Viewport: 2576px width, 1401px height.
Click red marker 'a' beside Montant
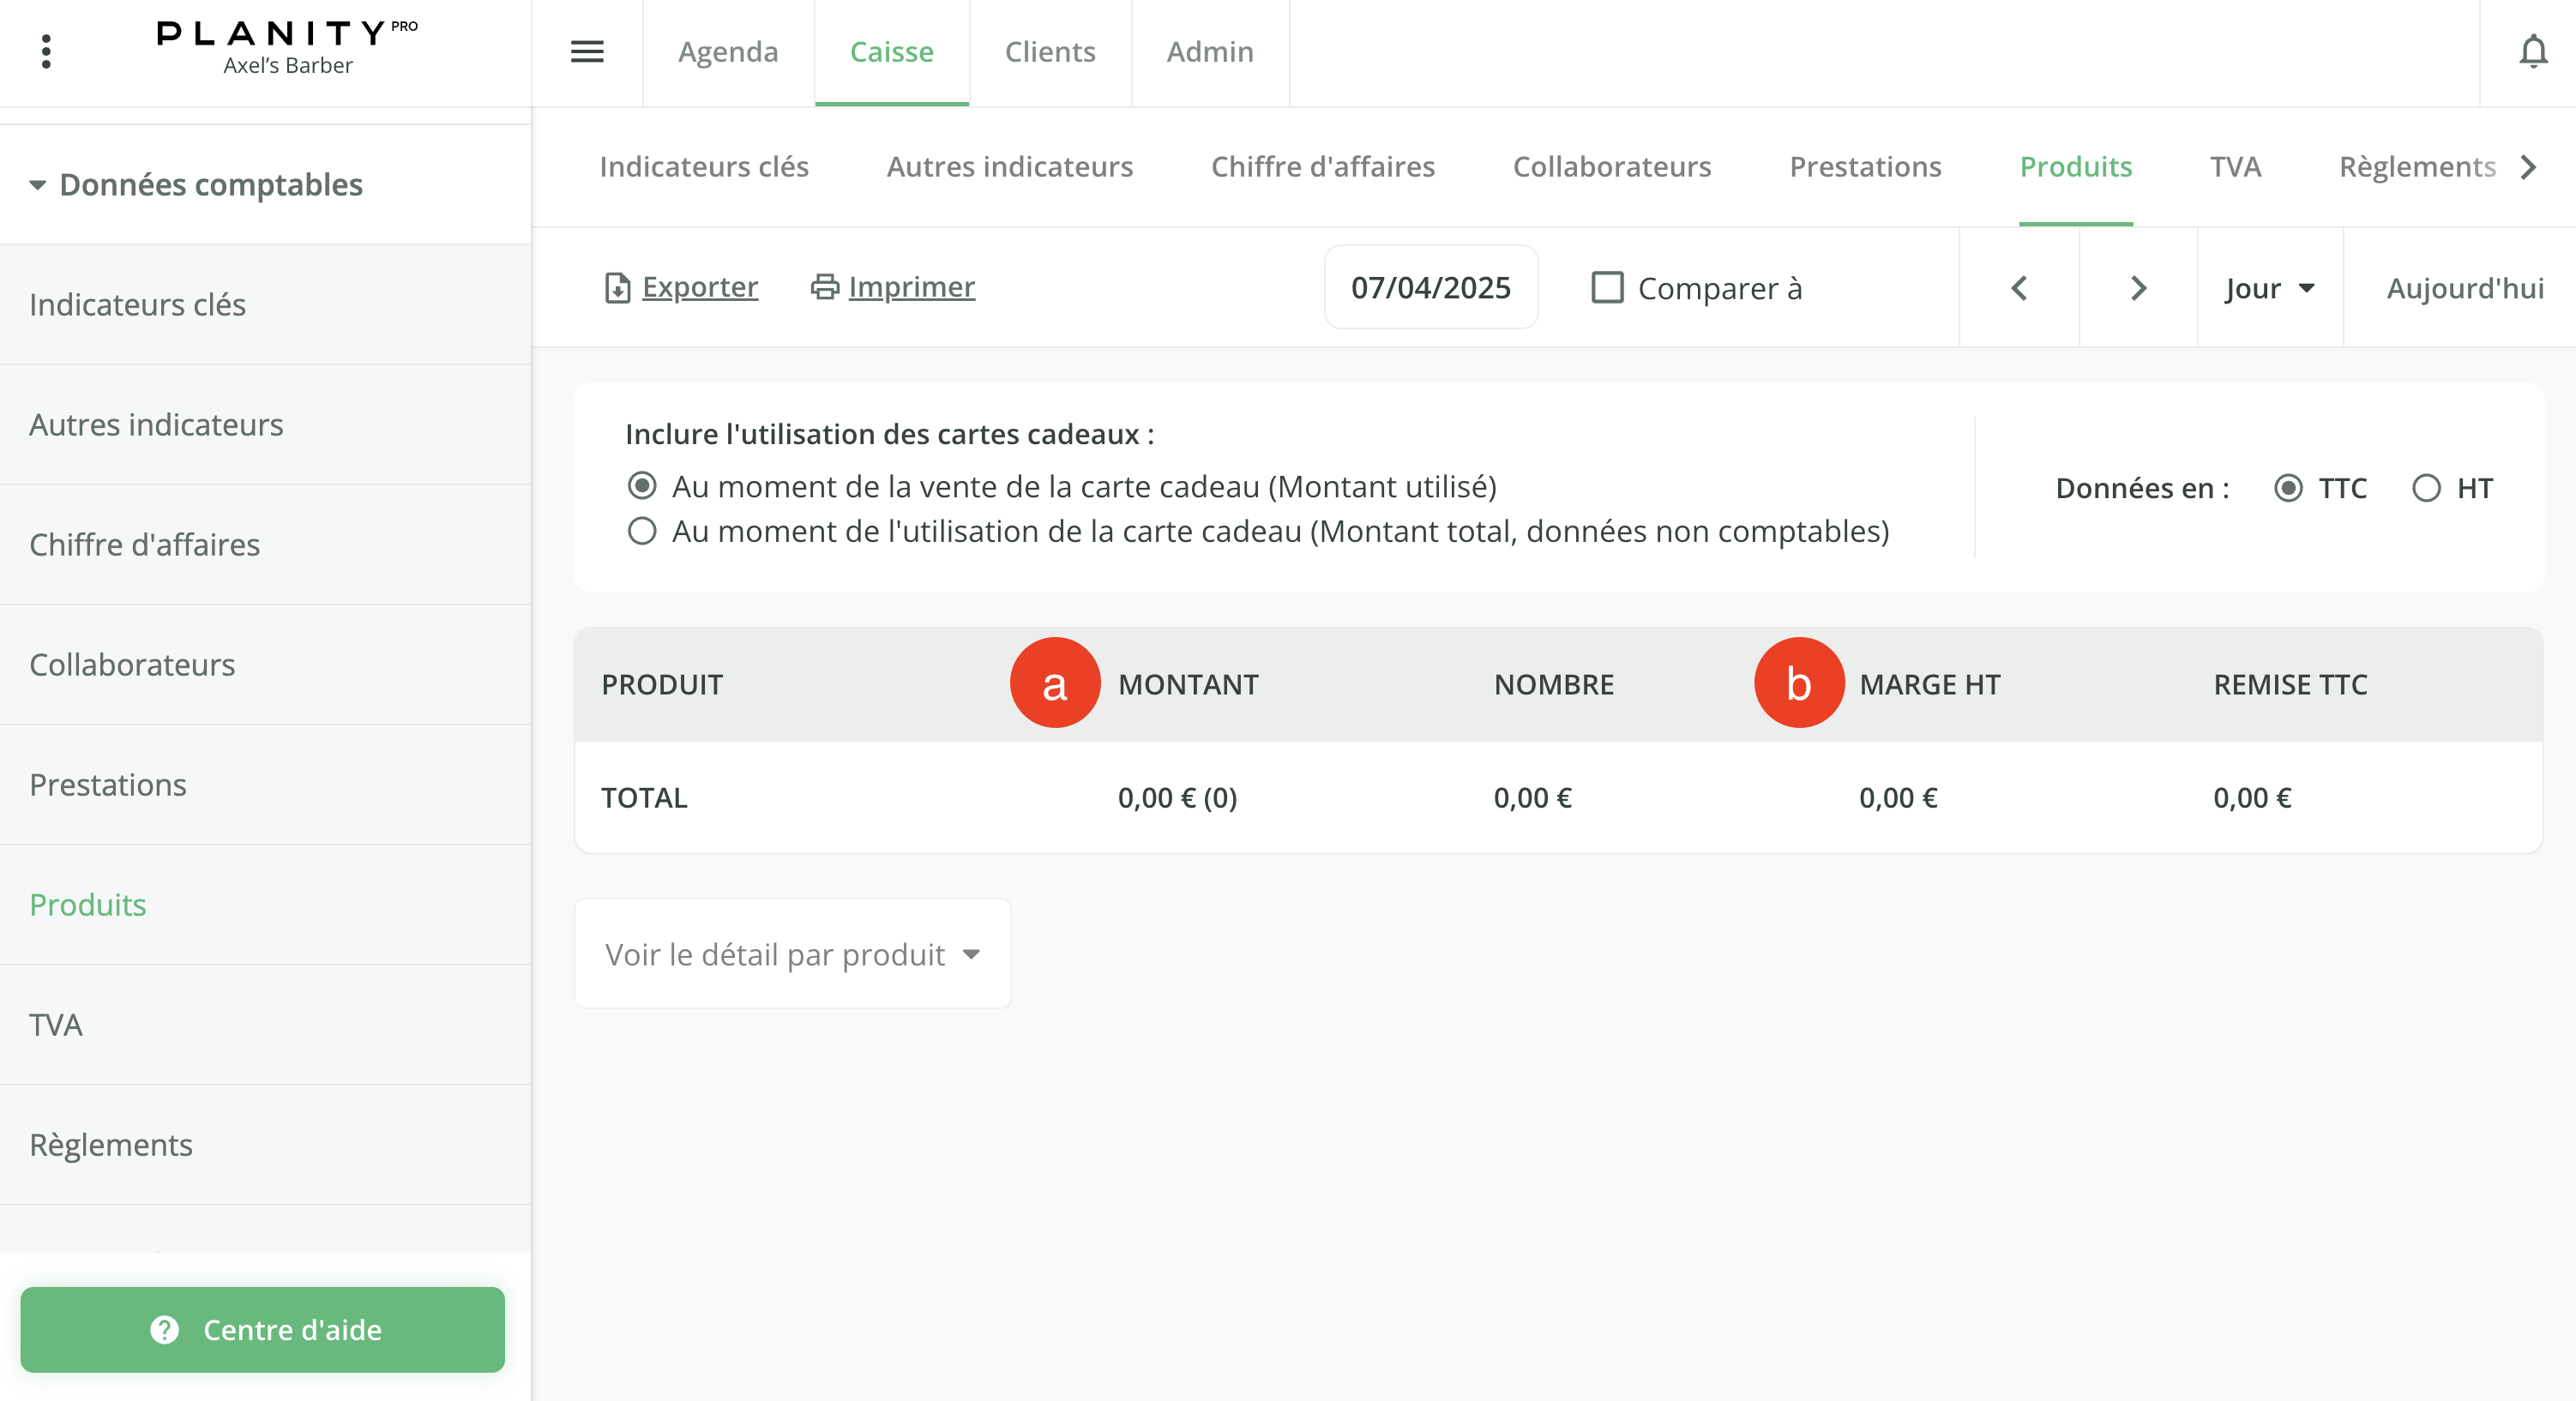(1054, 683)
